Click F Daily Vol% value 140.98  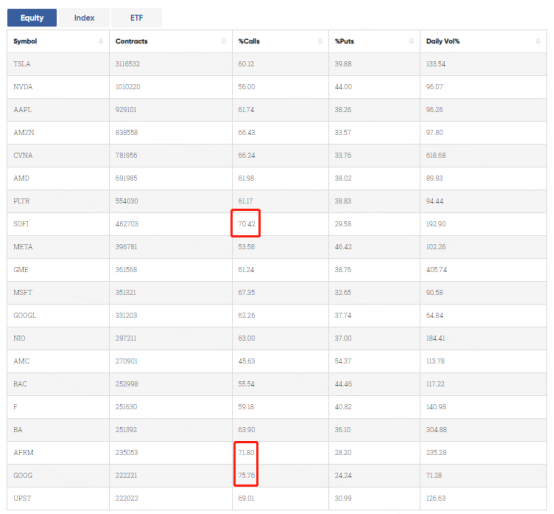point(436,407)
